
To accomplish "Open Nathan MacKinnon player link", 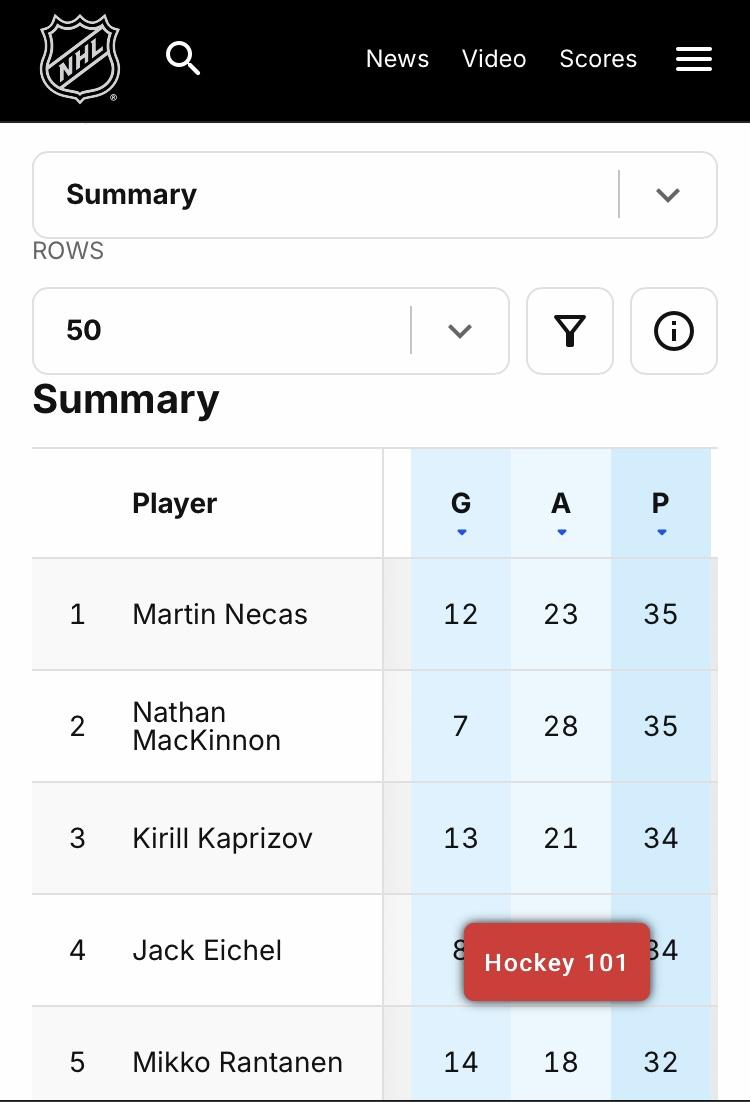I will click(207, 726).
